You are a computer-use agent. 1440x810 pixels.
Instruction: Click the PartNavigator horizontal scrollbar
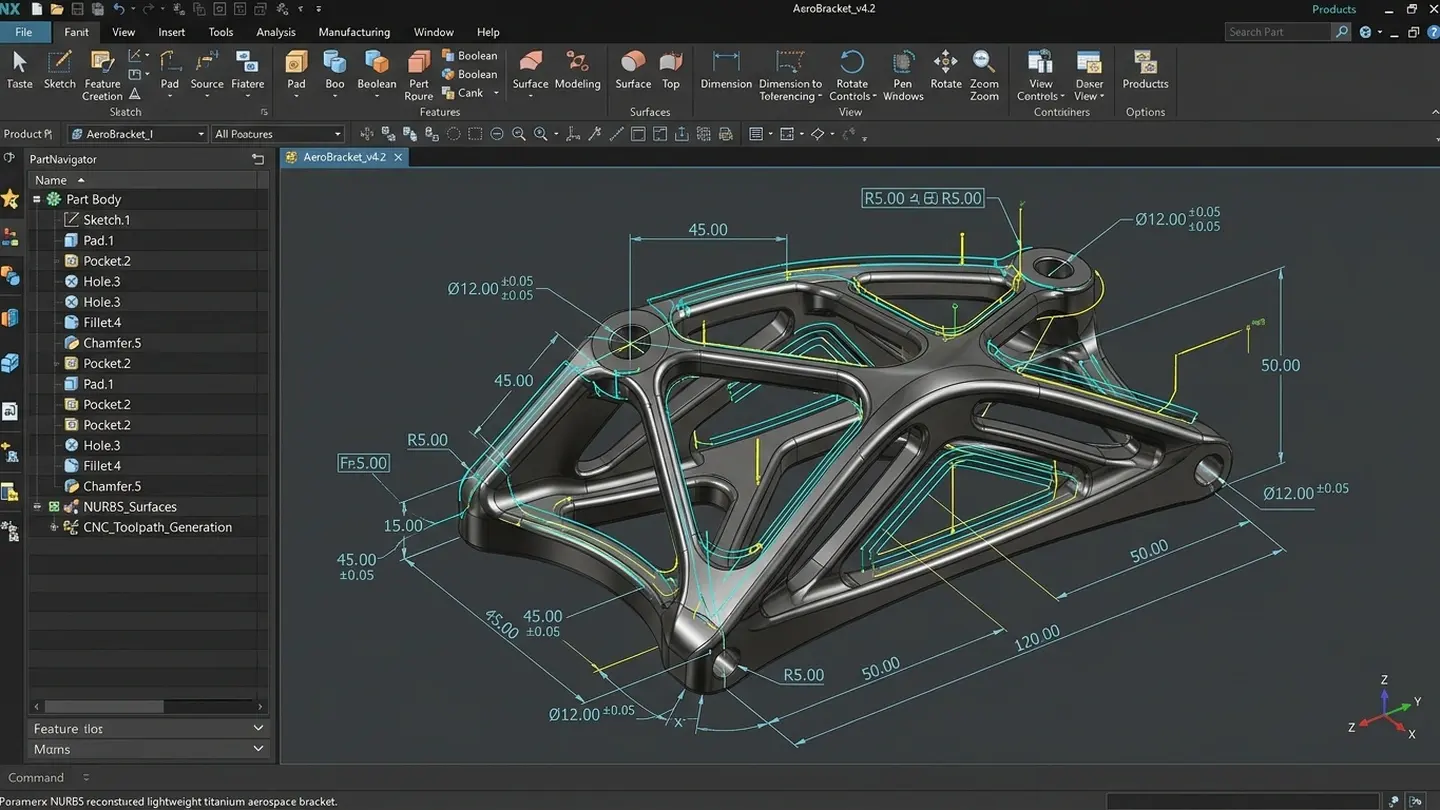pyautogui.click(x=148, y=706)
